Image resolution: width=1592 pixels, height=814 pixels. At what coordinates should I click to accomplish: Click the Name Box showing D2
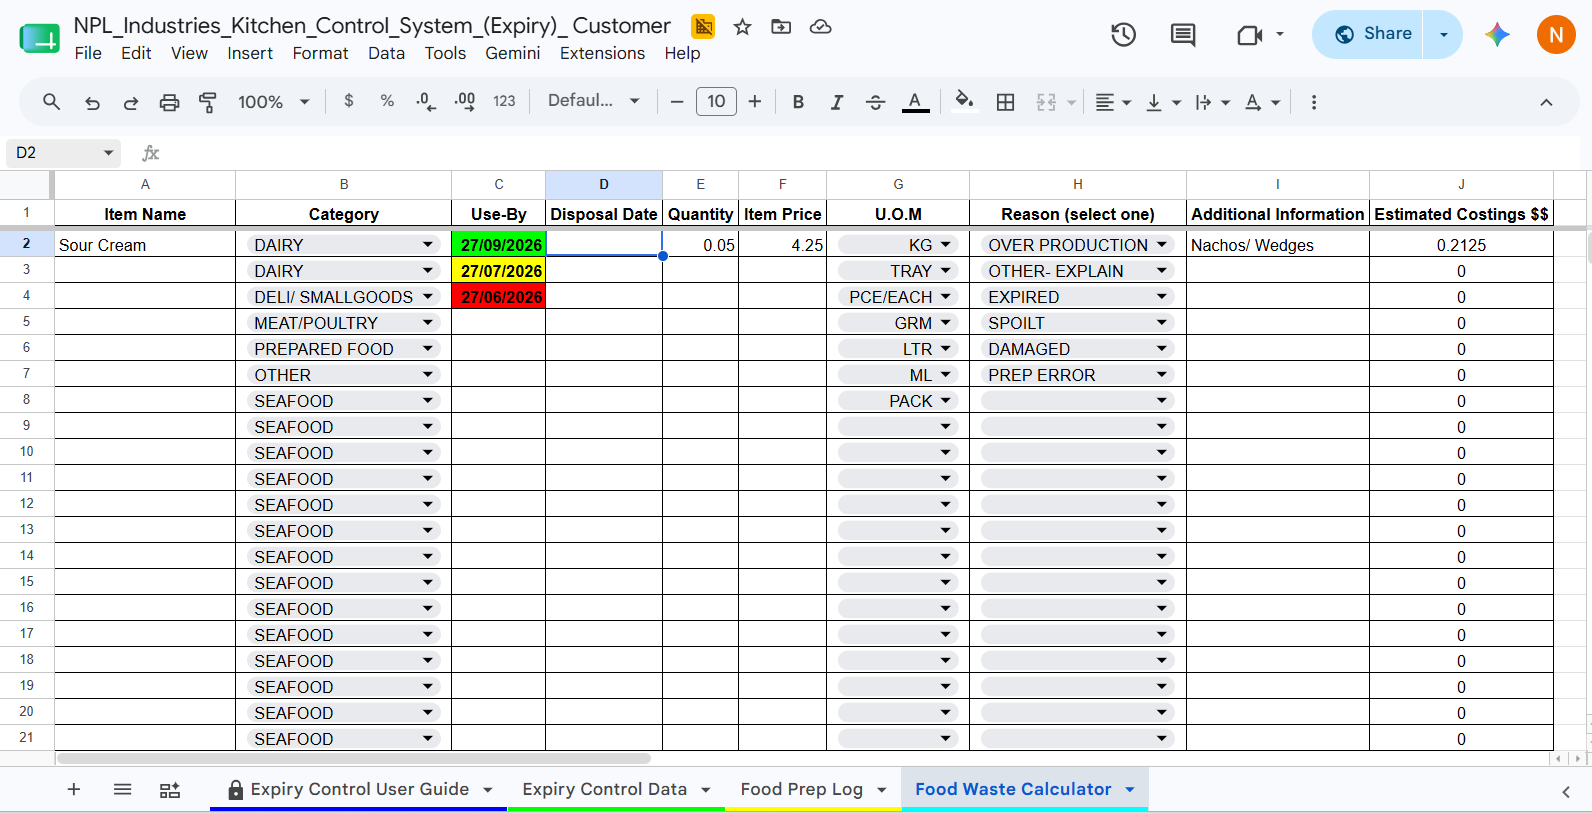click(63, 153)
